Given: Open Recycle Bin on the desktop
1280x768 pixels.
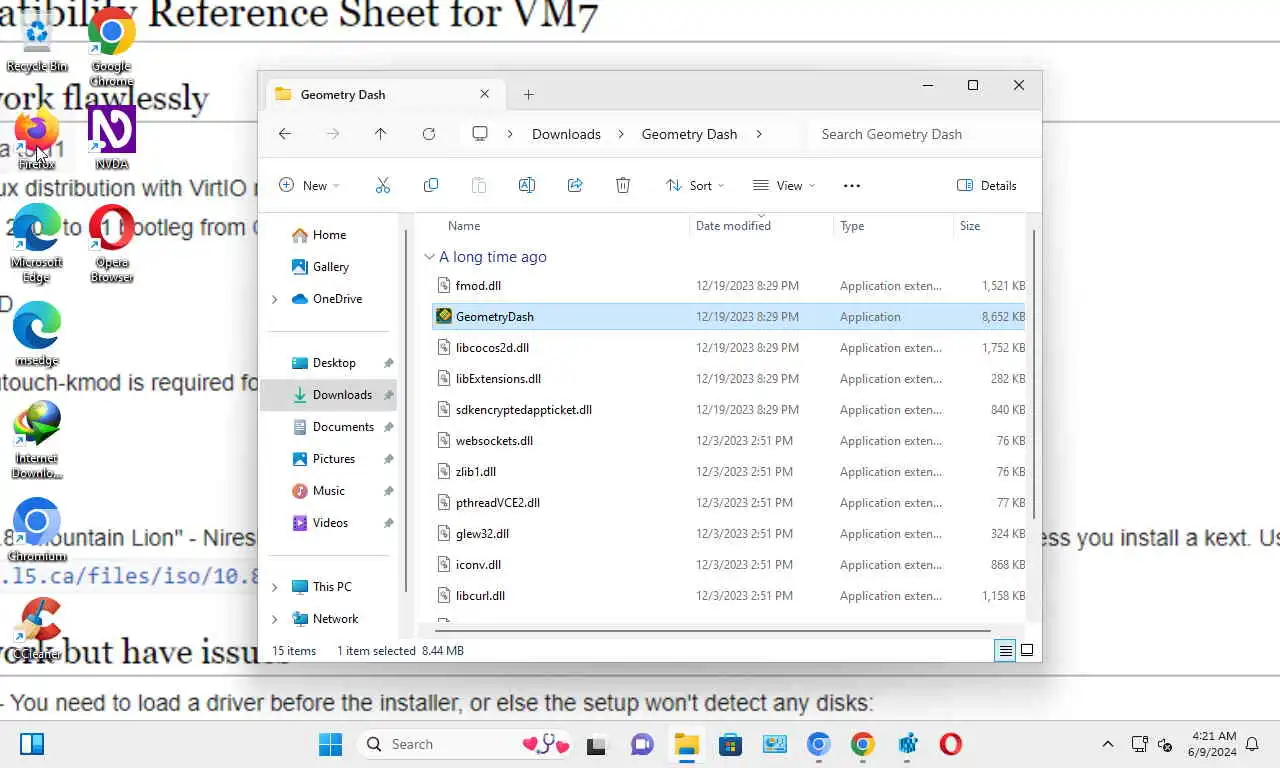Looking at the screenshot, I should click(37, 41).
